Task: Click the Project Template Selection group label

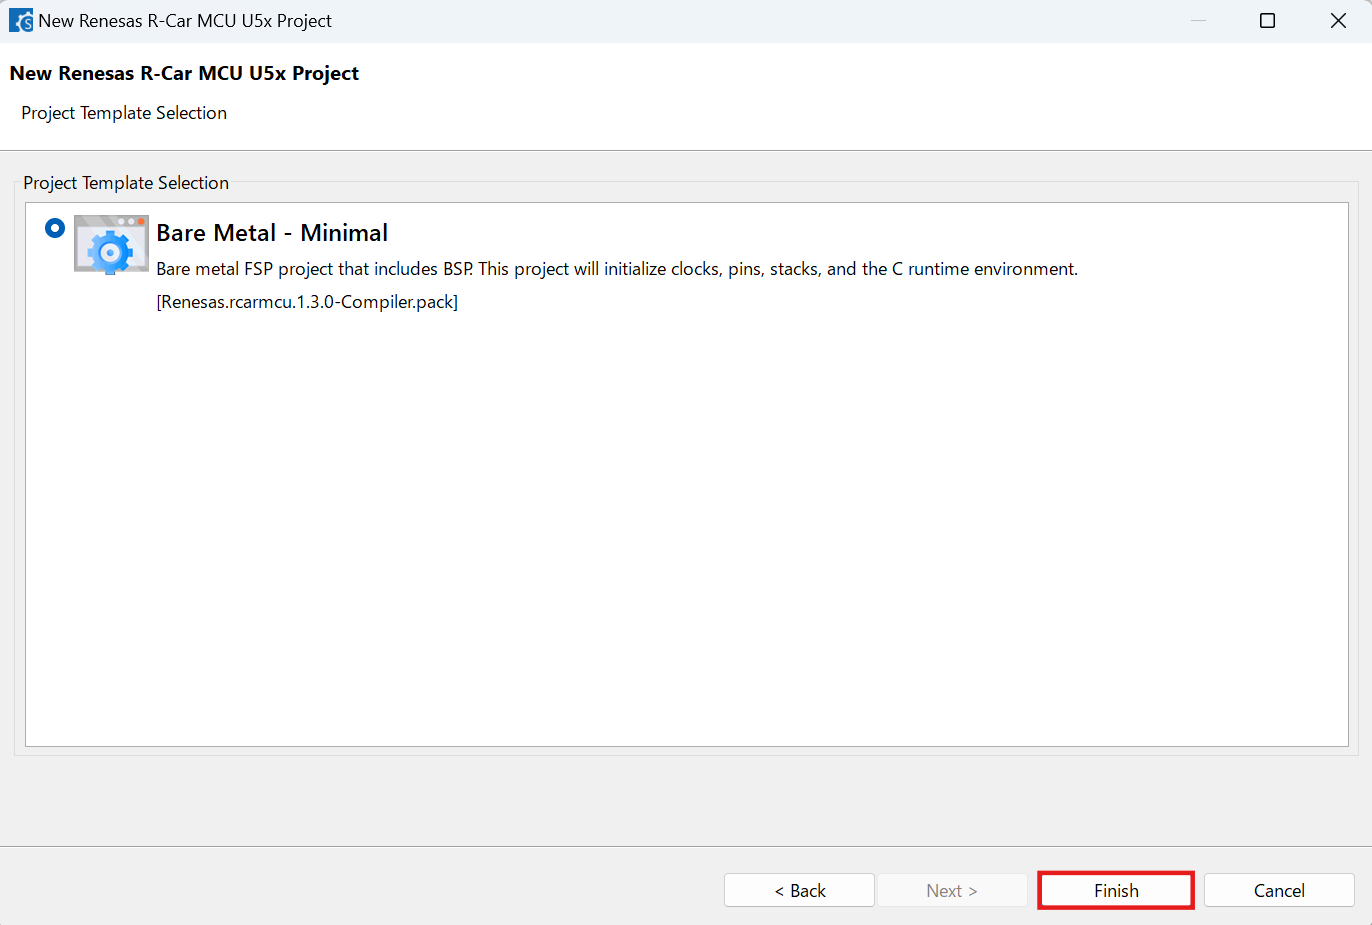Action: pyautogui.click(x=126, y=183)
